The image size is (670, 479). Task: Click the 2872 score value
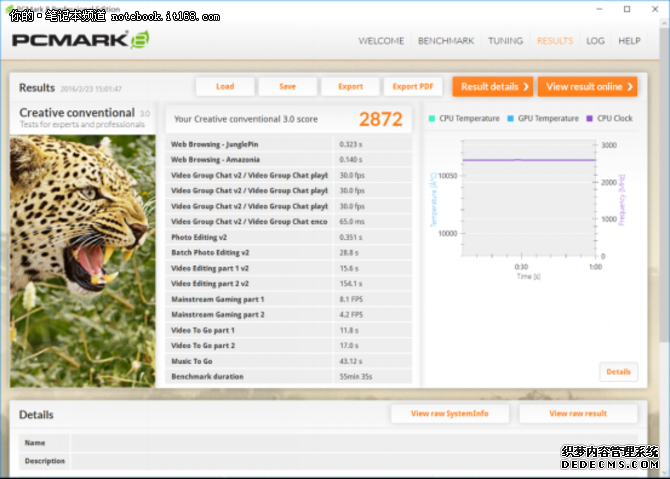click(x=381, y=119)
